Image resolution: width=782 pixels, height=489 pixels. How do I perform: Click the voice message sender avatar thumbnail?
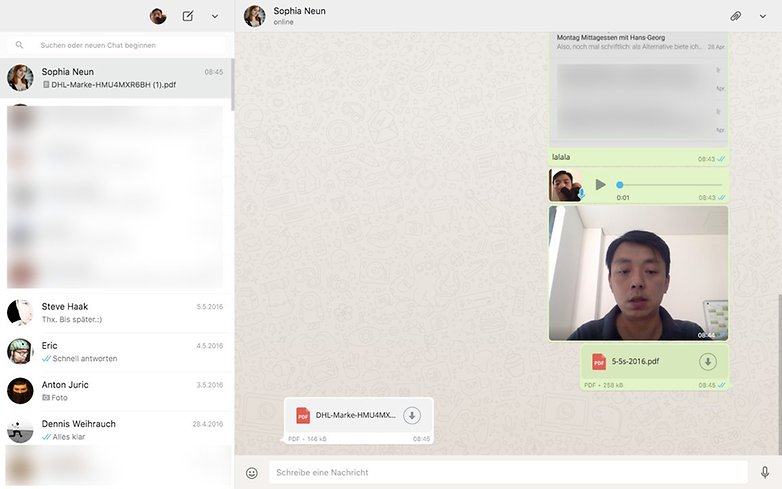tap(566, 185)
